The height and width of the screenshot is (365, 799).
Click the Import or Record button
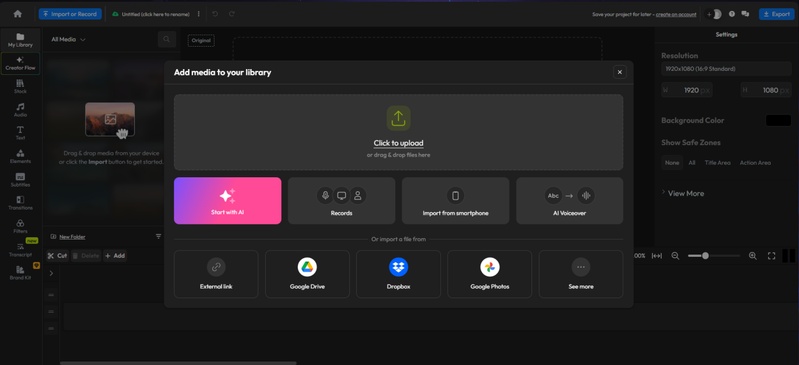click(x=70, y=14)
